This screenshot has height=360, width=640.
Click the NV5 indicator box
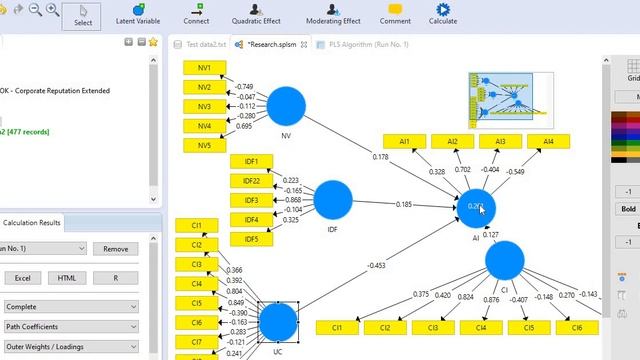(204, 146)
